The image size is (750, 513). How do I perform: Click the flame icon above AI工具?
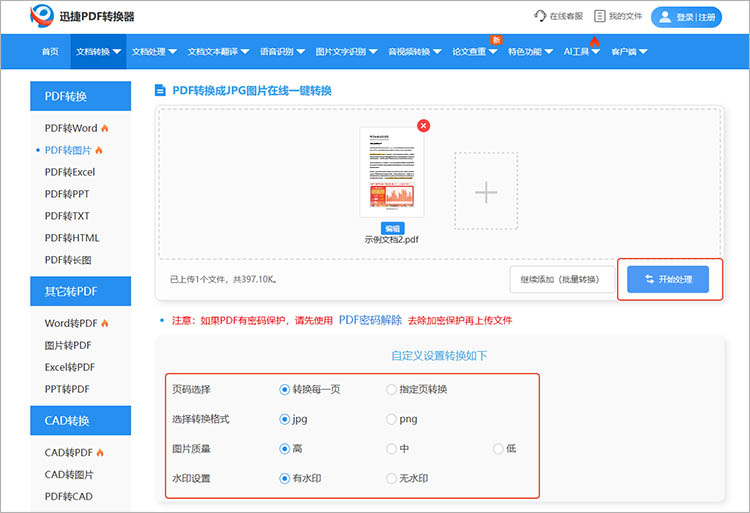(x=595, y=42)
